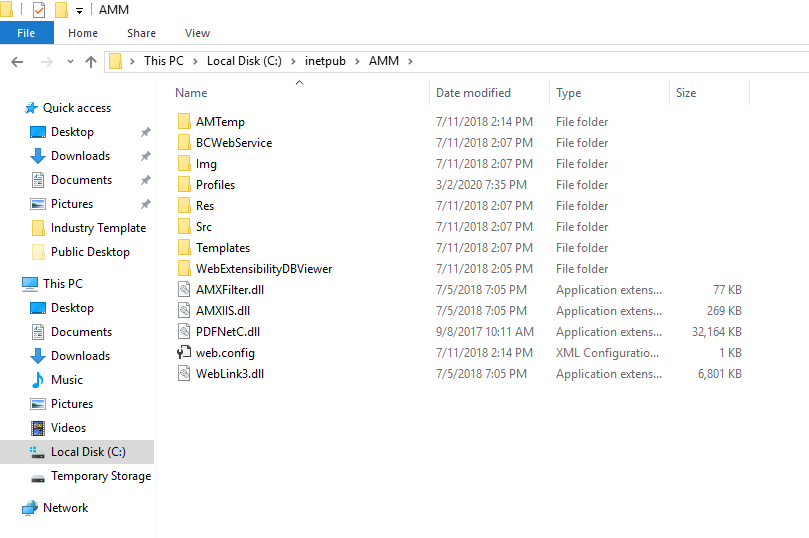This screenshot has height=538, width=809.
Task: Select Local Disk (C:) in navigation pane
Action: [77, 452]
